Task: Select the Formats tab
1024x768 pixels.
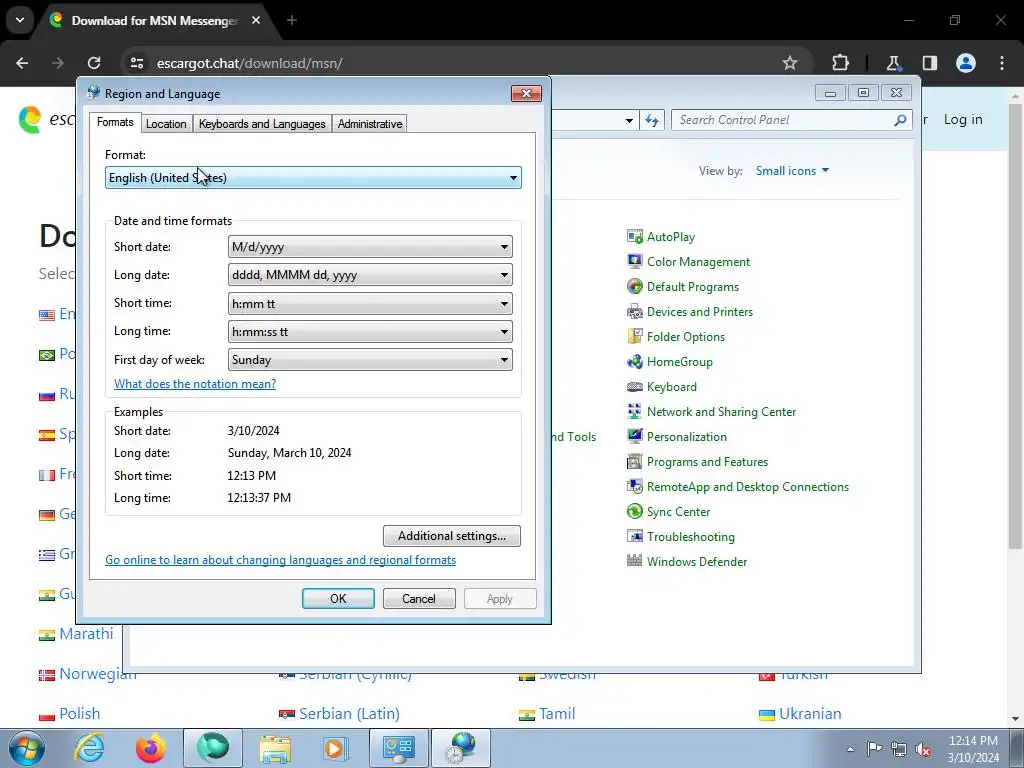Action: coord(115,122)
